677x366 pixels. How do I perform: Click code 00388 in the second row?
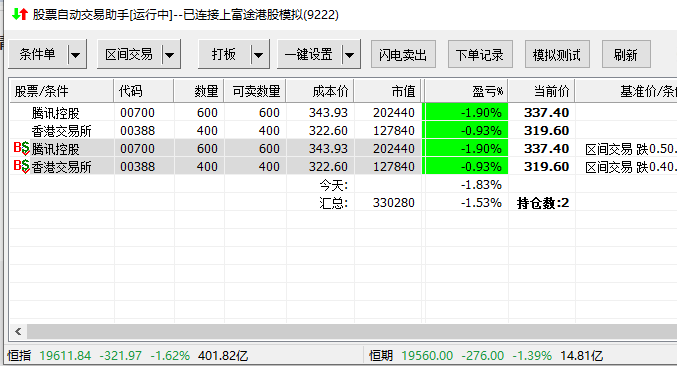tap(137, 130)
